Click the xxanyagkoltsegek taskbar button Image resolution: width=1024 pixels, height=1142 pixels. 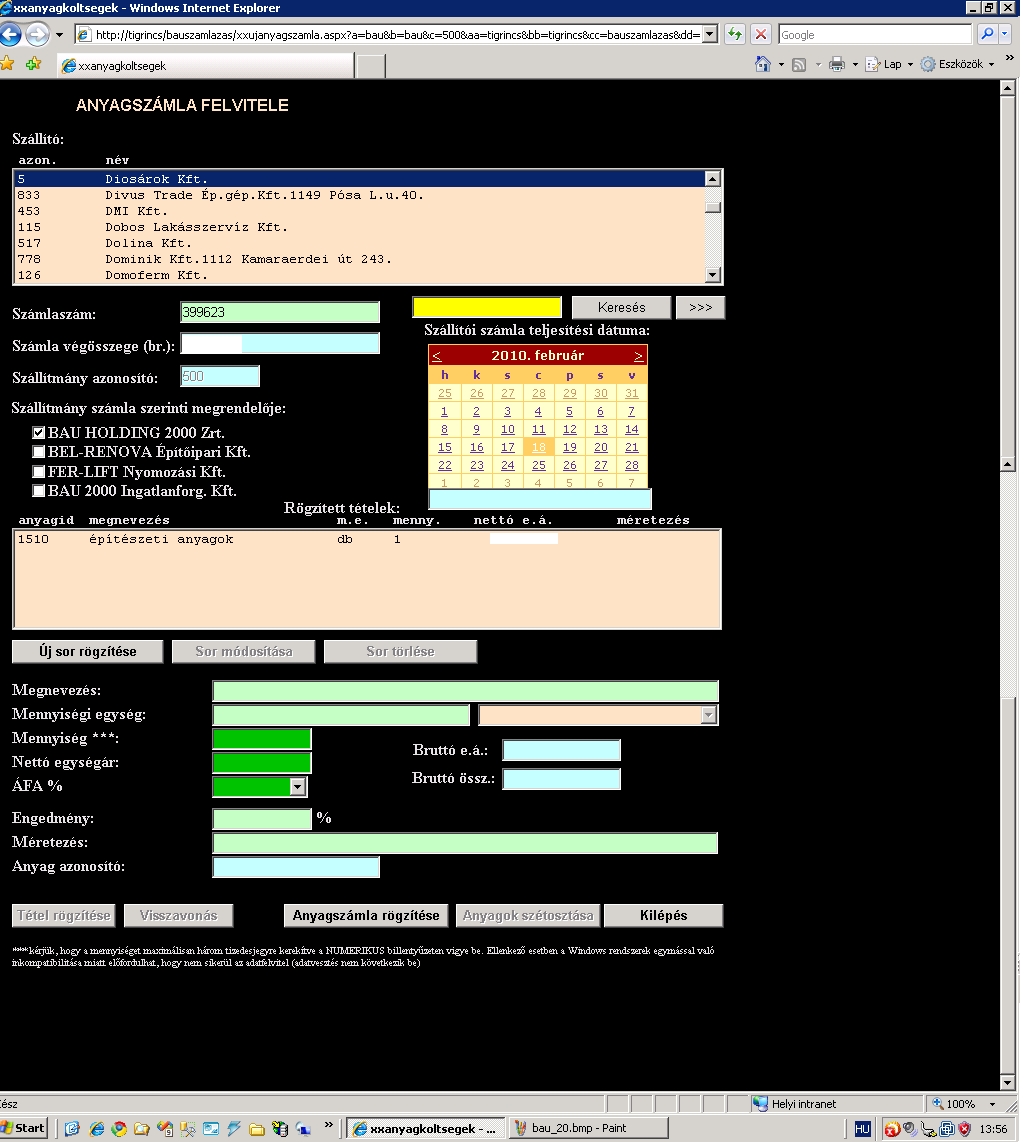[425, 1129]
